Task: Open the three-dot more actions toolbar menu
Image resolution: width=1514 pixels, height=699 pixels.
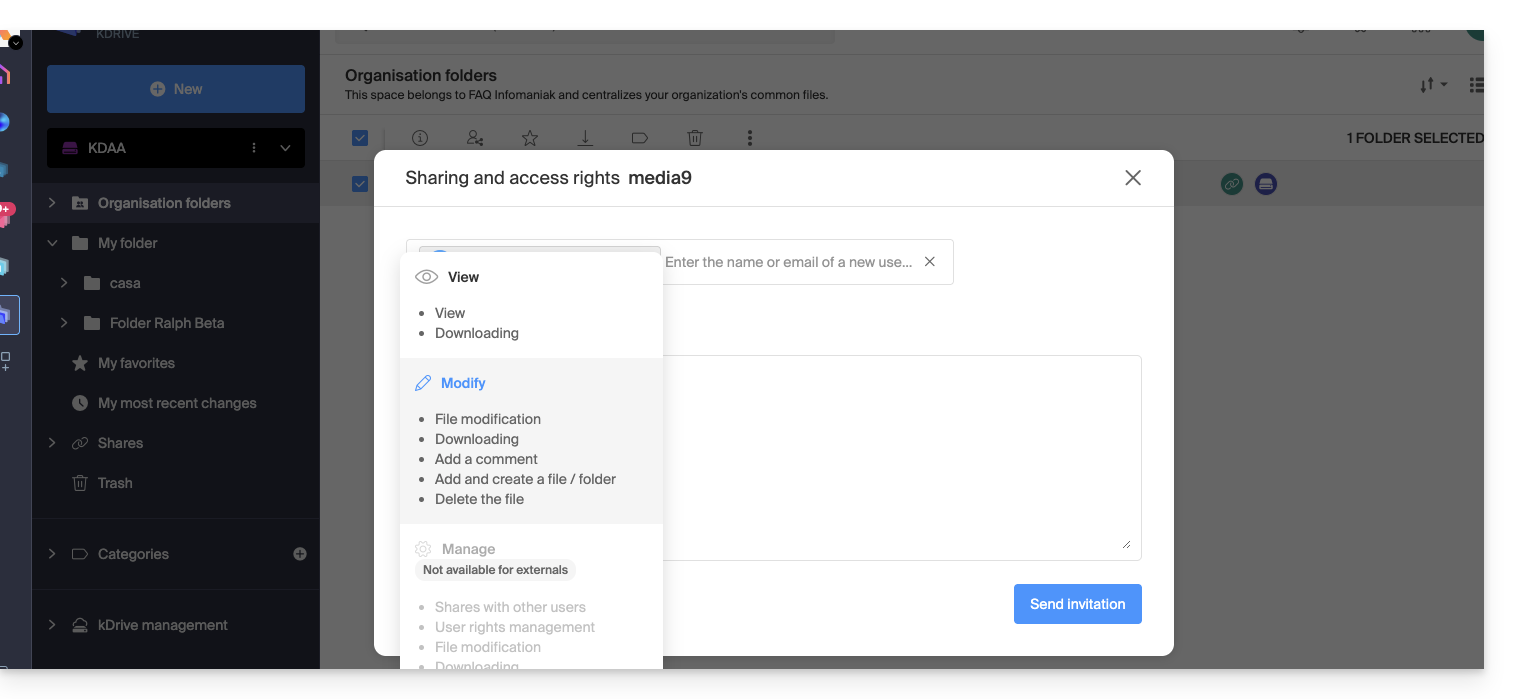Action: 750,138
